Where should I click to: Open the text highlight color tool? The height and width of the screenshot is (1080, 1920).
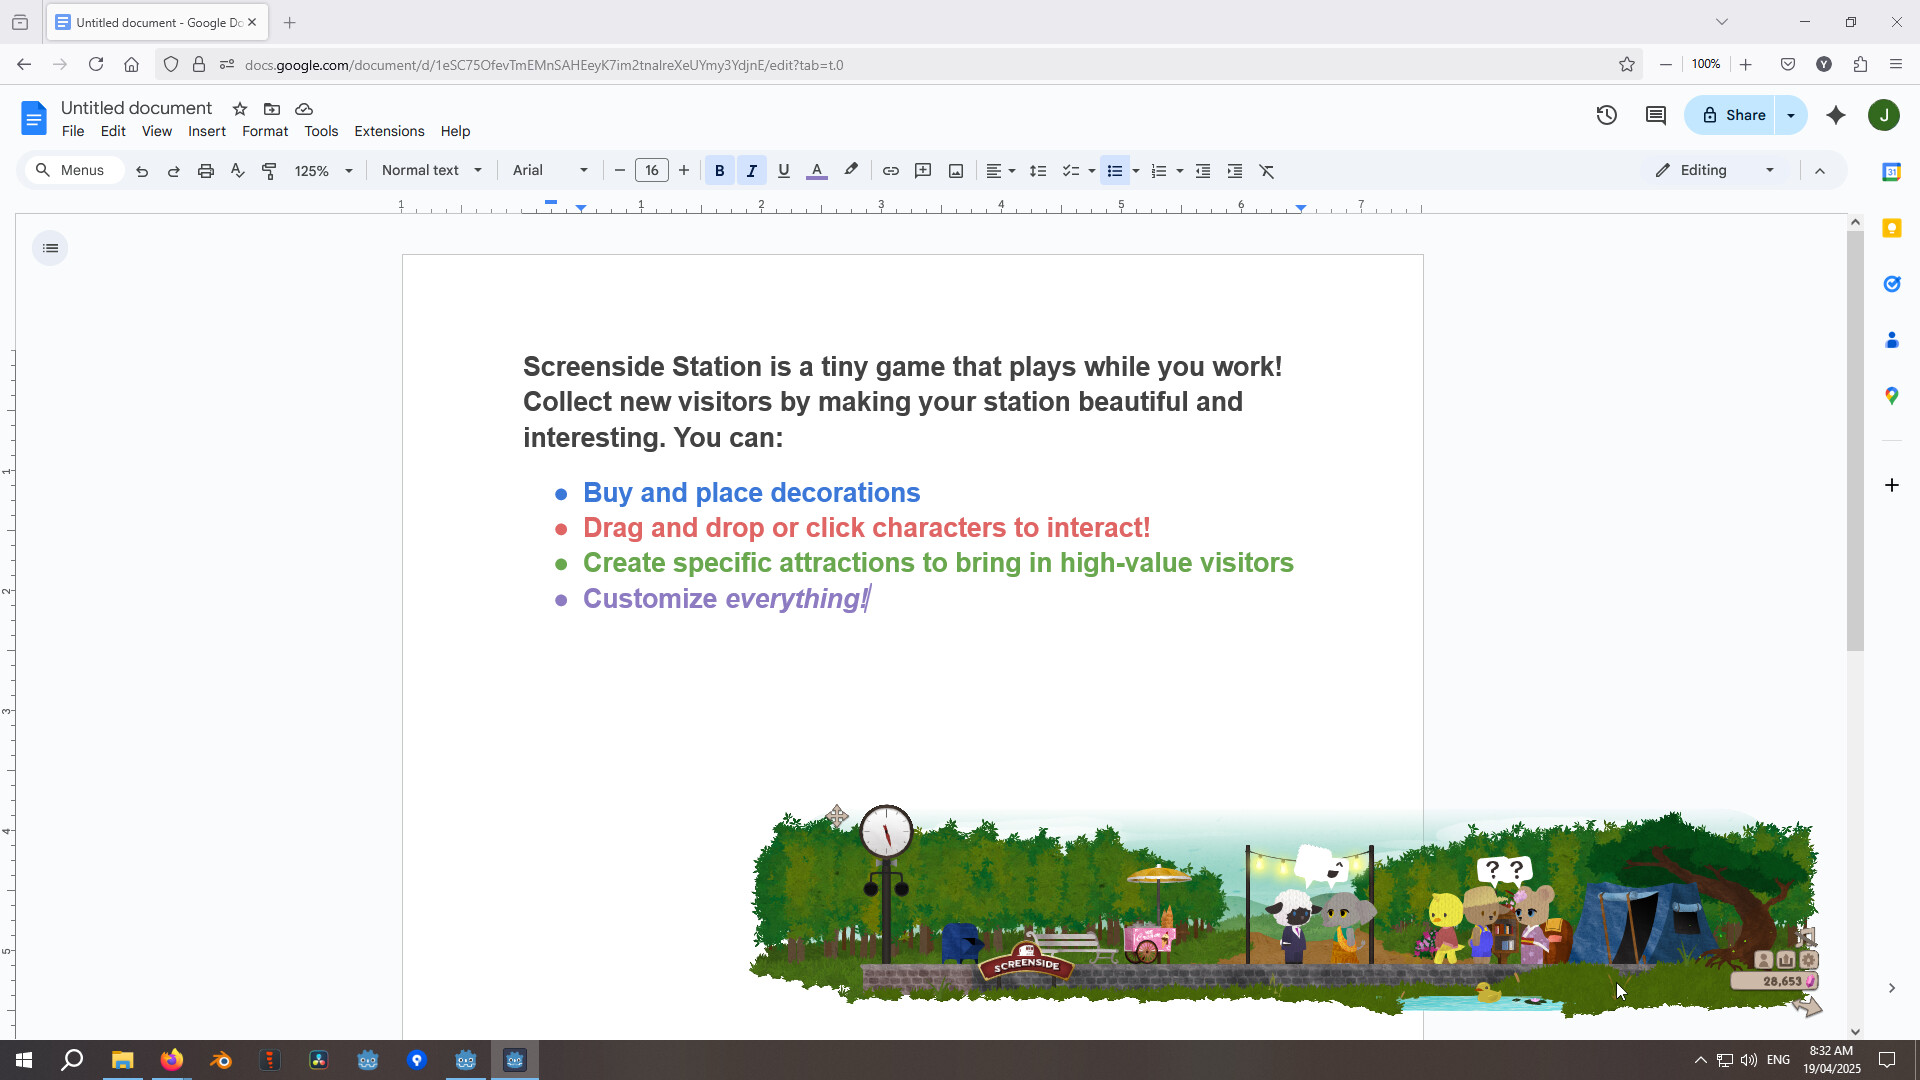pyautogui.click(x=851, y=170)
